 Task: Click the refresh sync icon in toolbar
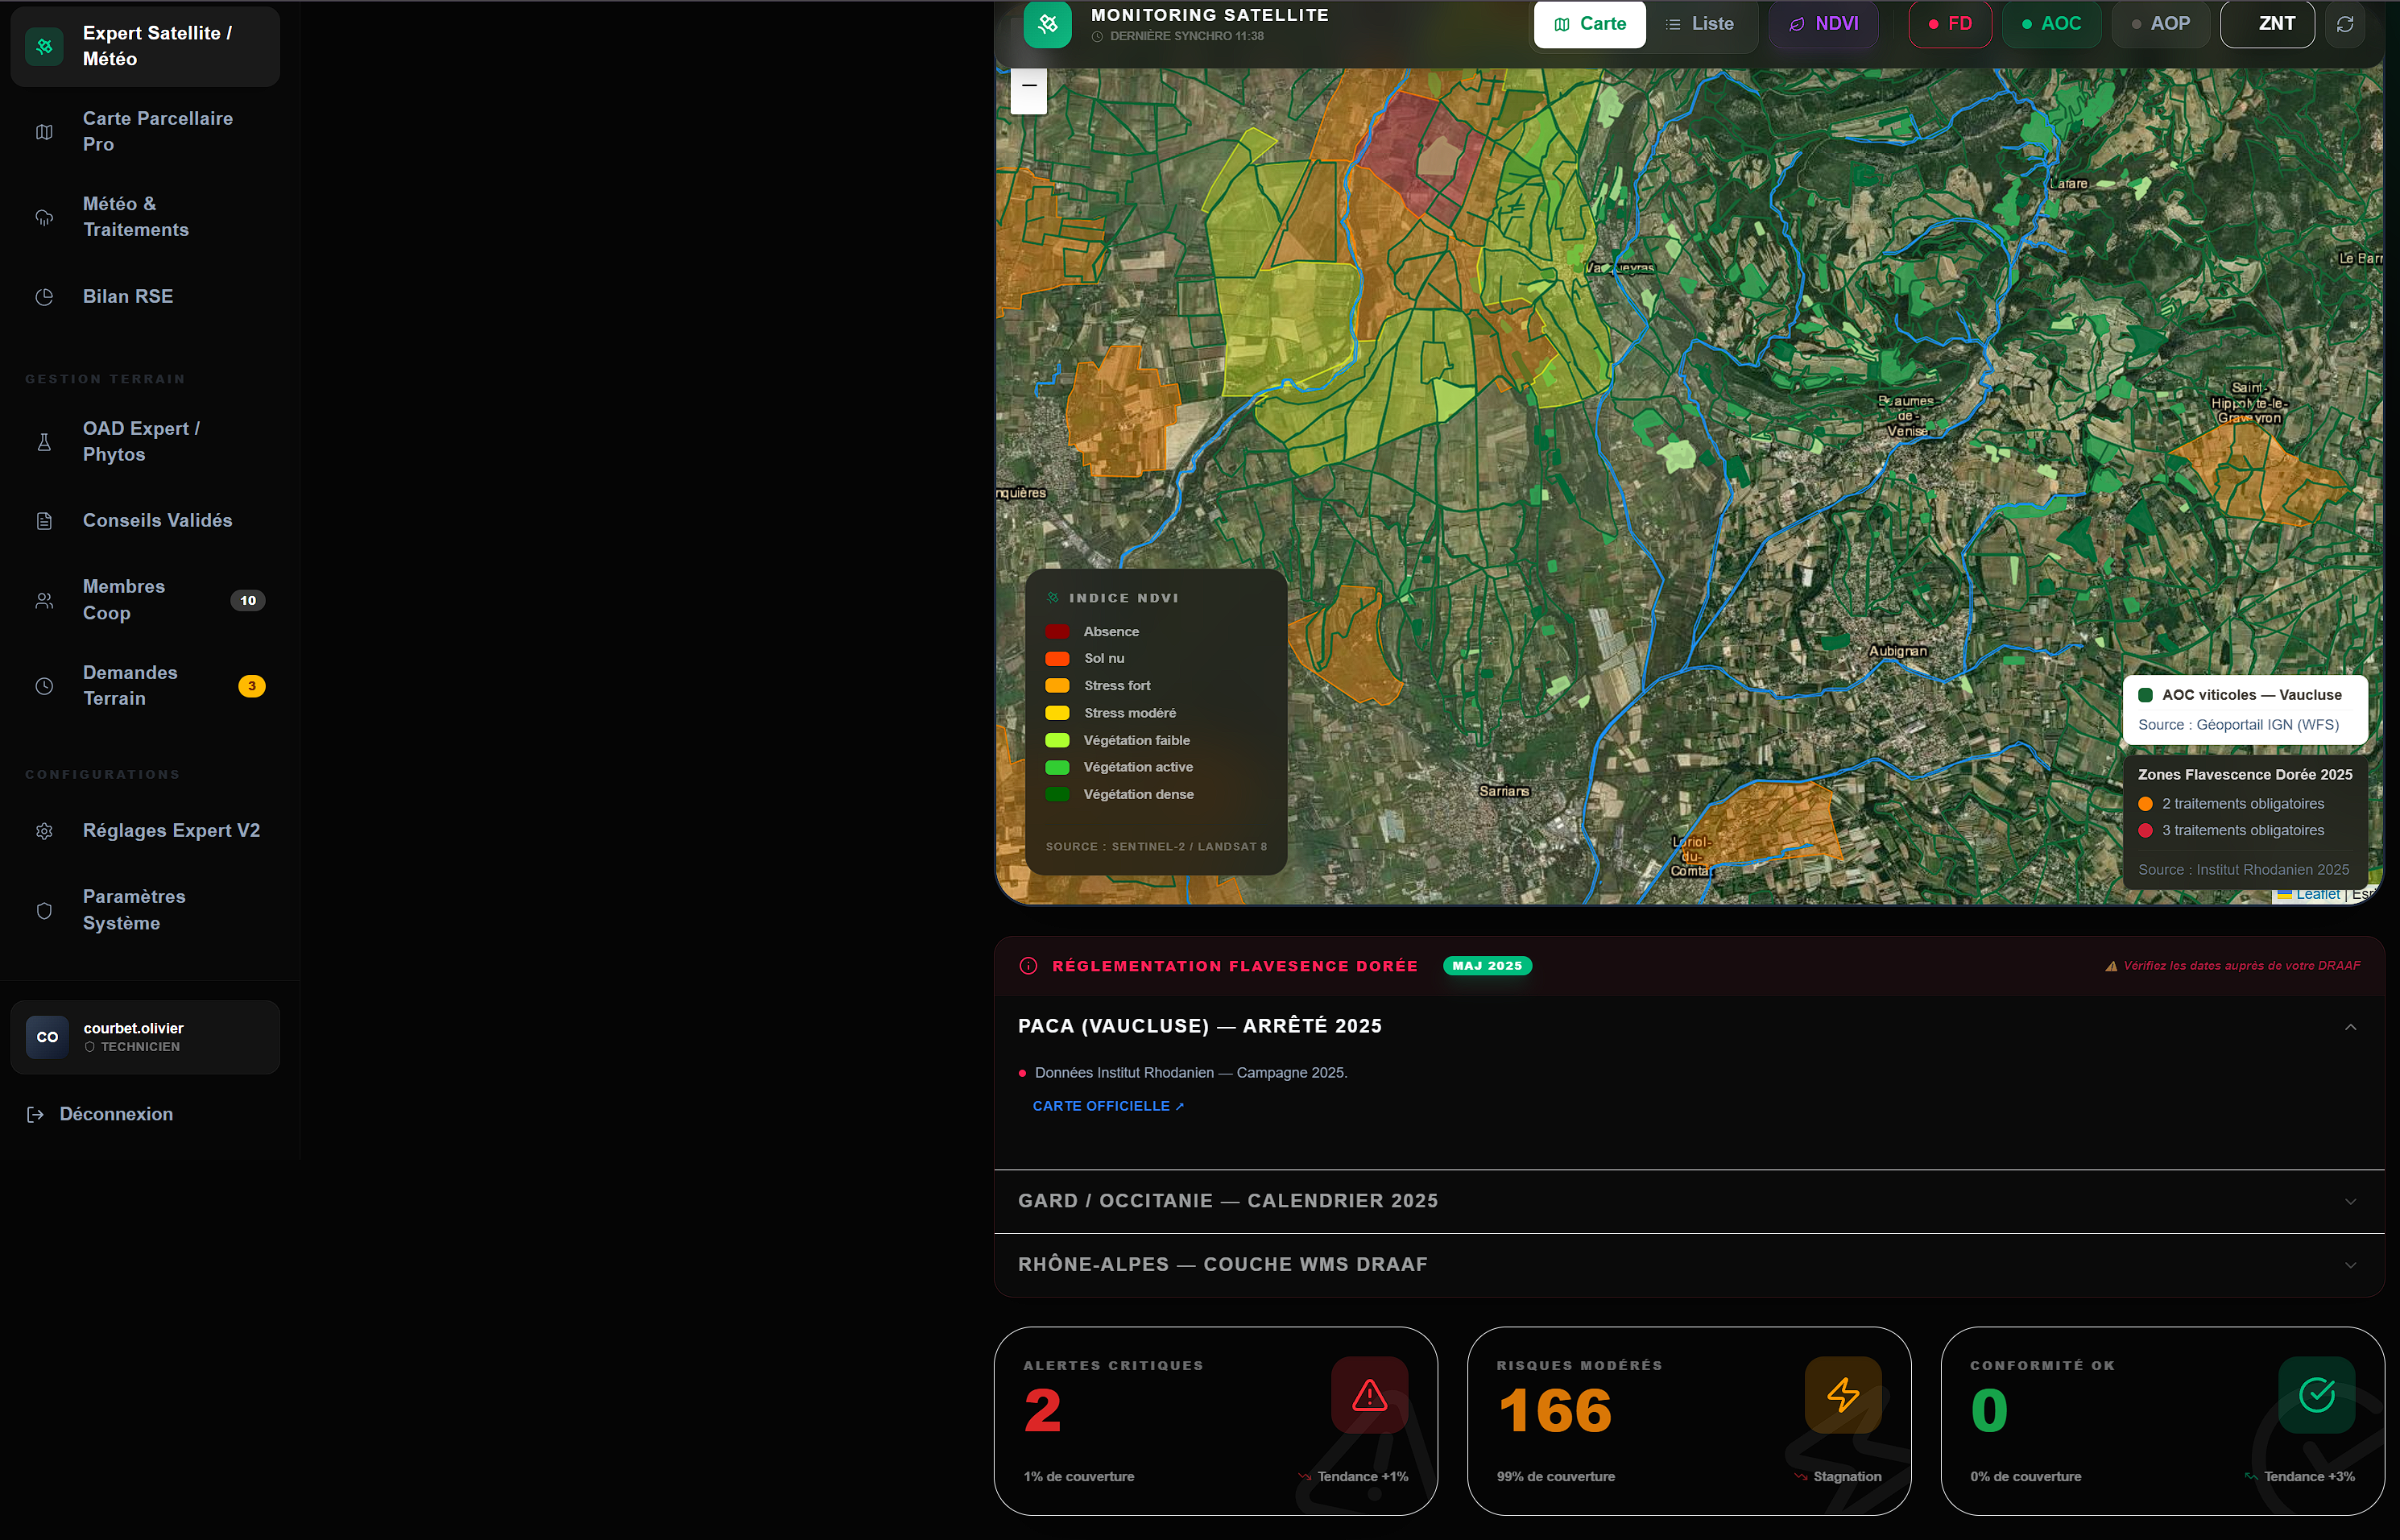[x=2345, y=24]
